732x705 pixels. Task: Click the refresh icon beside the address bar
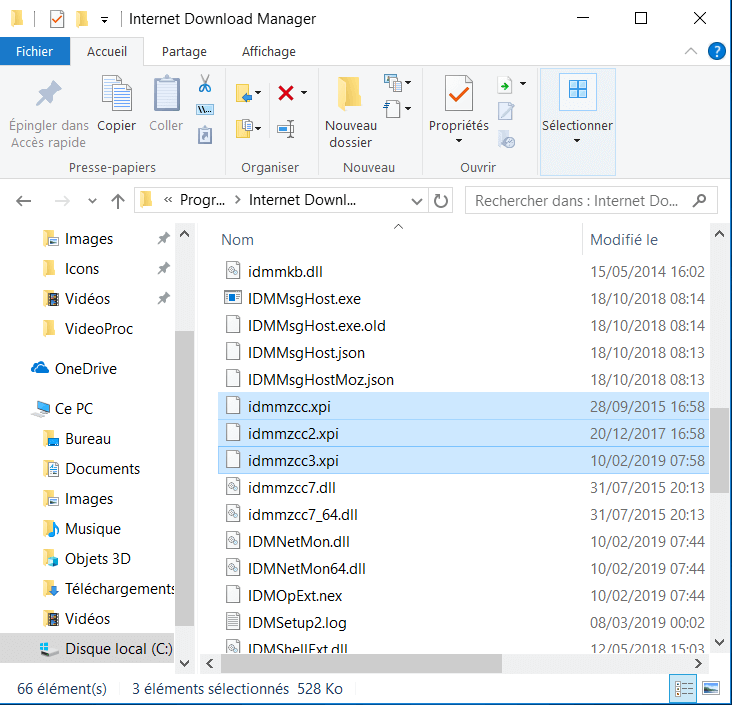click(441, 200)
